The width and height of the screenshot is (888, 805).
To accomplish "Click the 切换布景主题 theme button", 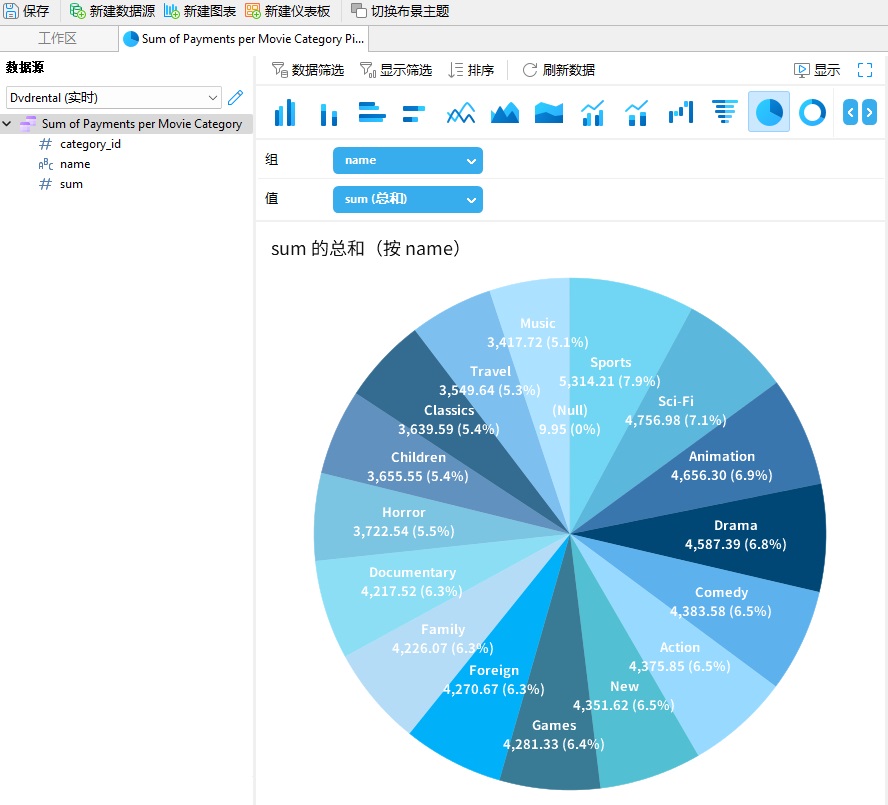I will click(391, 11).
